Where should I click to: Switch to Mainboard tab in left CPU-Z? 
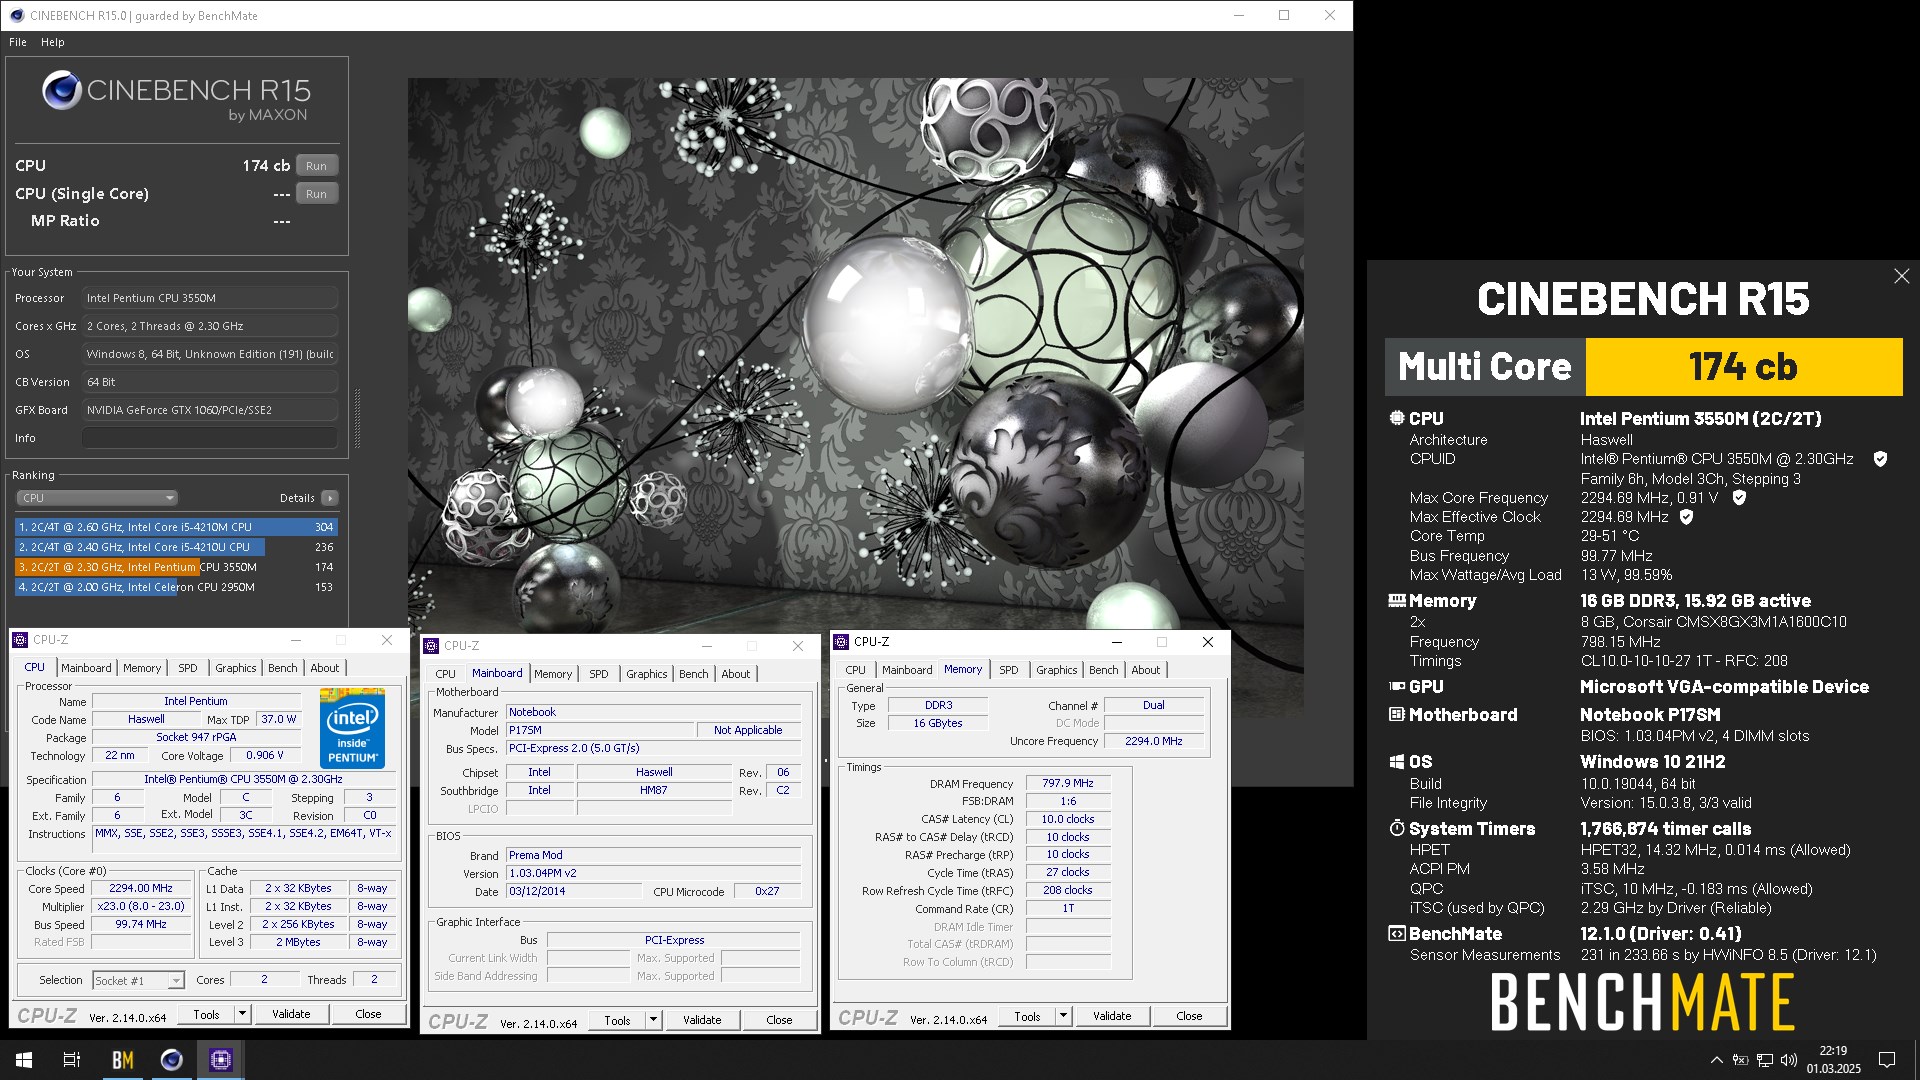coord(86,668)
